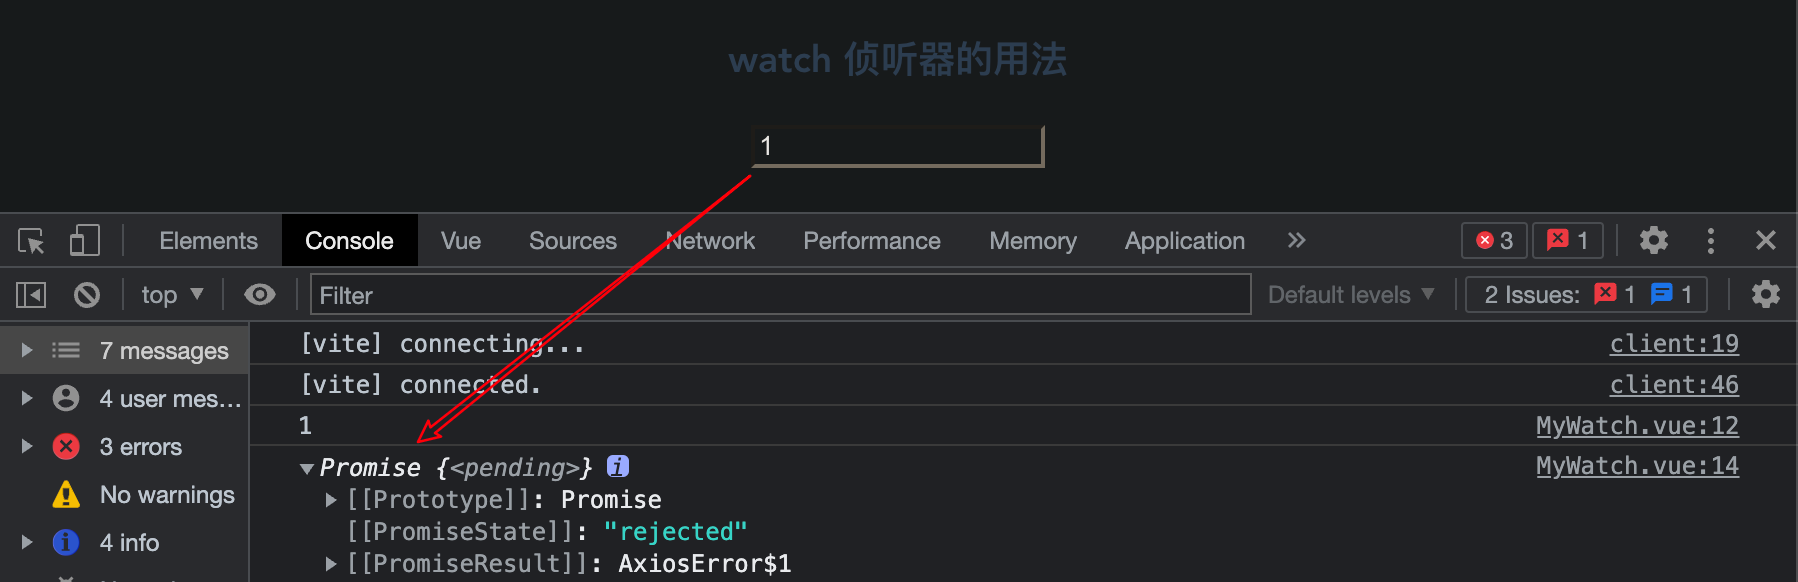The width and height of the screenshot is (1798, 582).
Task: Open the top JavaScript context dropdown
Action: point(172,295)
